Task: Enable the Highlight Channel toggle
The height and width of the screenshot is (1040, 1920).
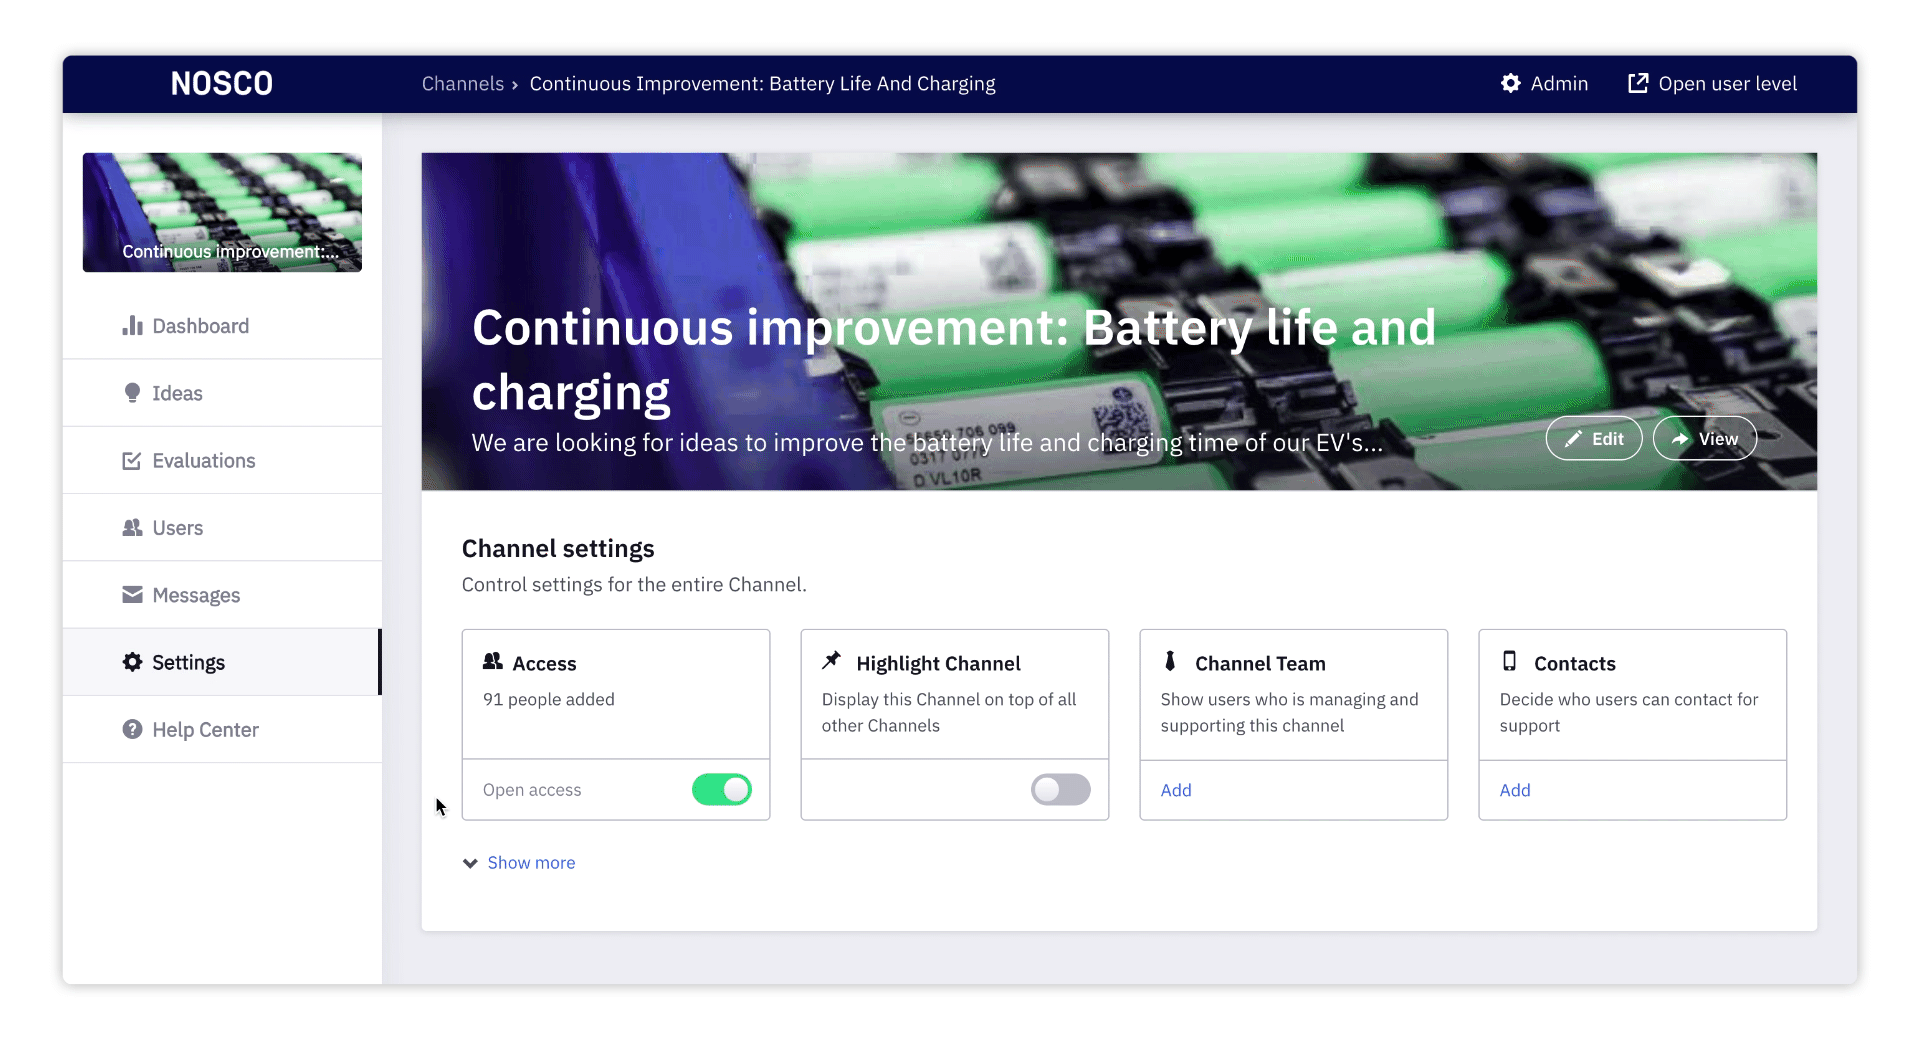Action: point(1060,790)
